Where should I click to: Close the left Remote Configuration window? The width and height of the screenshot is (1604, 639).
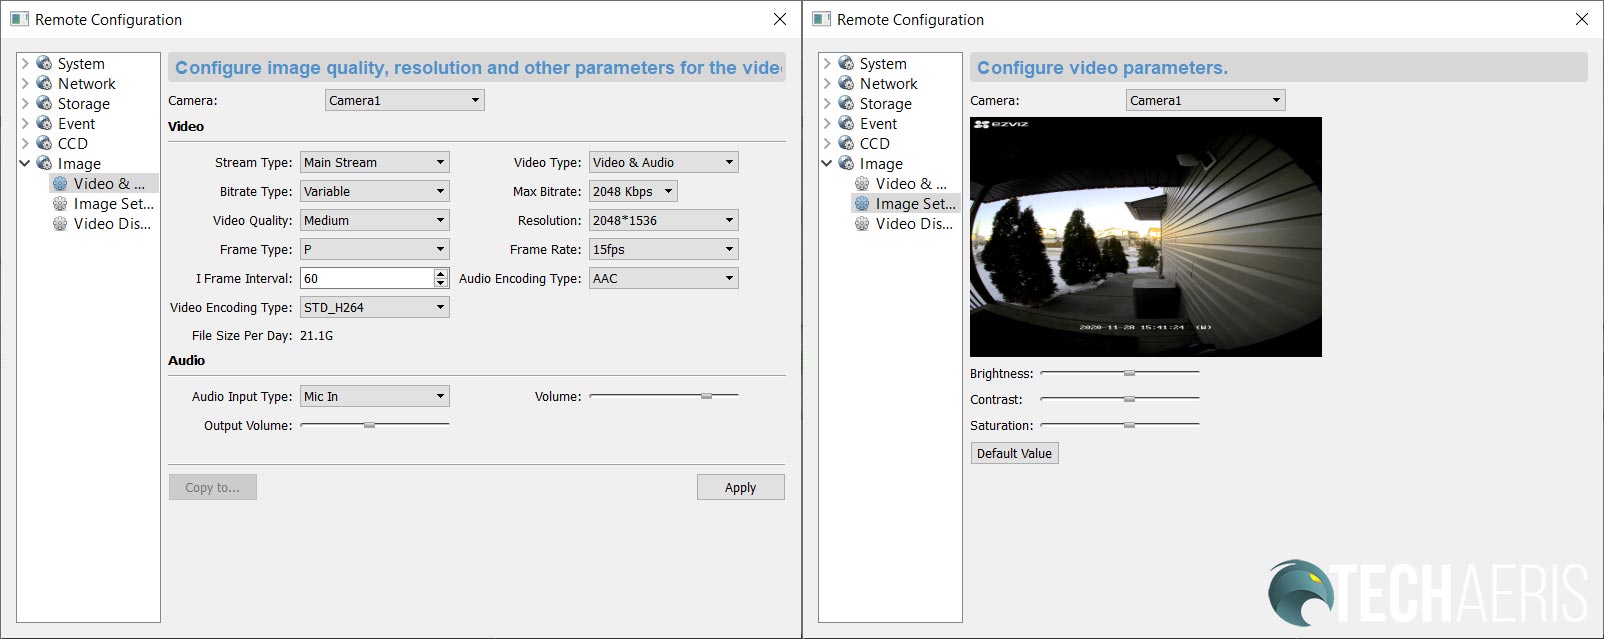(779, 19)
